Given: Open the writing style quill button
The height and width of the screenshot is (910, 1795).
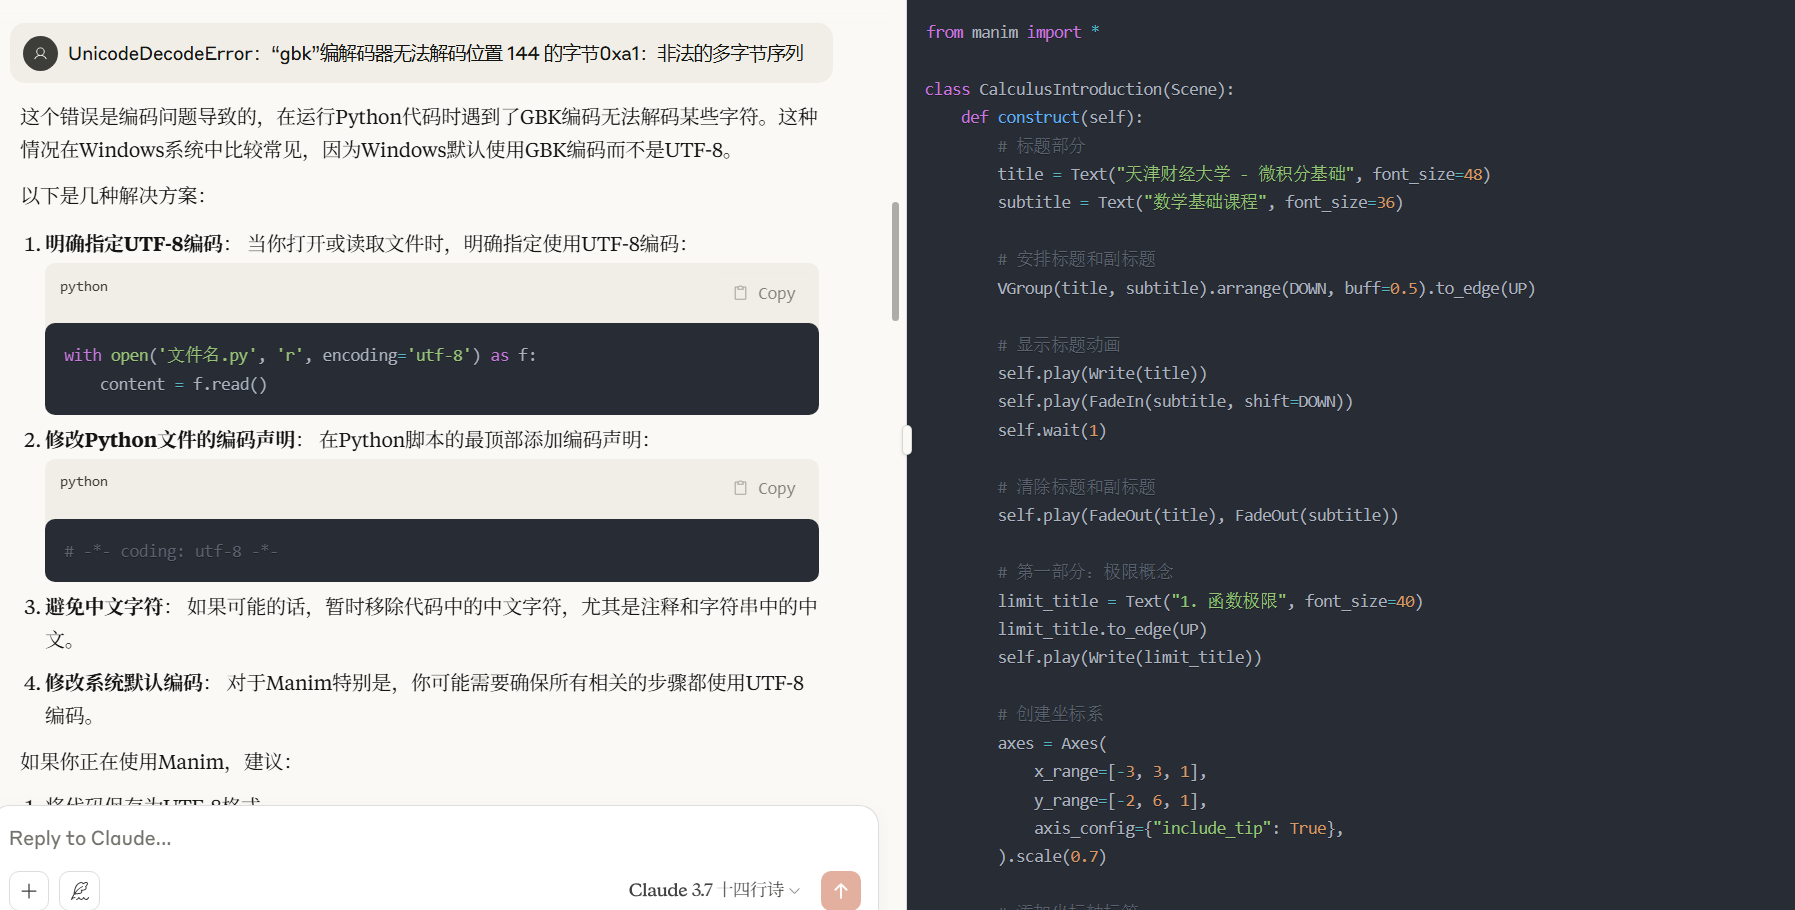Looking at the screenshot, I should coord(80,890).
